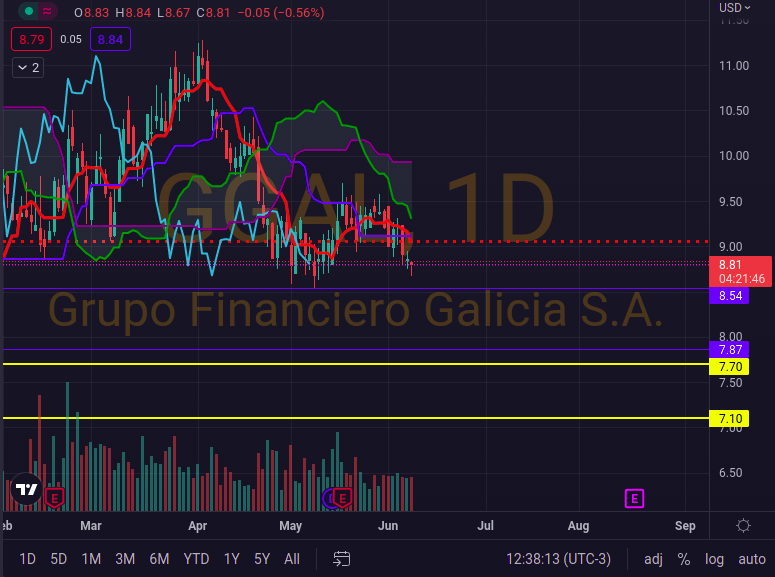Click the May red earnings E marker

tap(342, 497)
